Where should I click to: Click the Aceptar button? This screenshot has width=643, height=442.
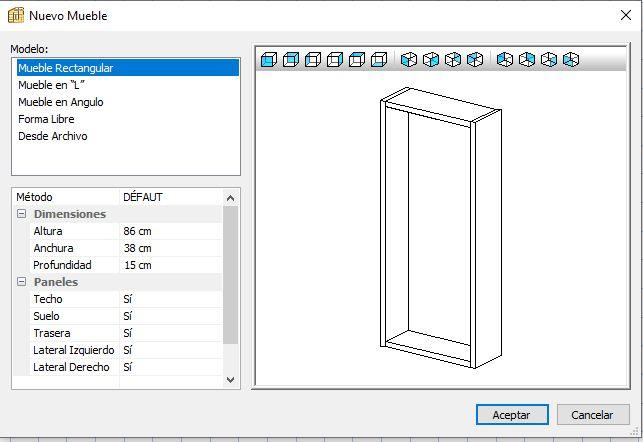pos(512,415)
